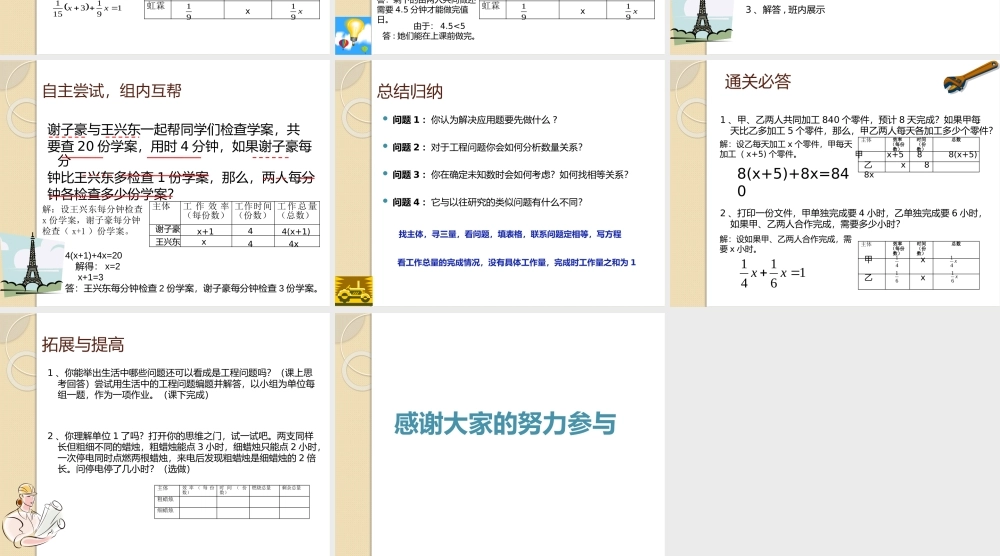Viewport: 1000px width, 556px height.
Task: Click solution text 解:设王兴东每分钟检查
Action: (93, 219)
